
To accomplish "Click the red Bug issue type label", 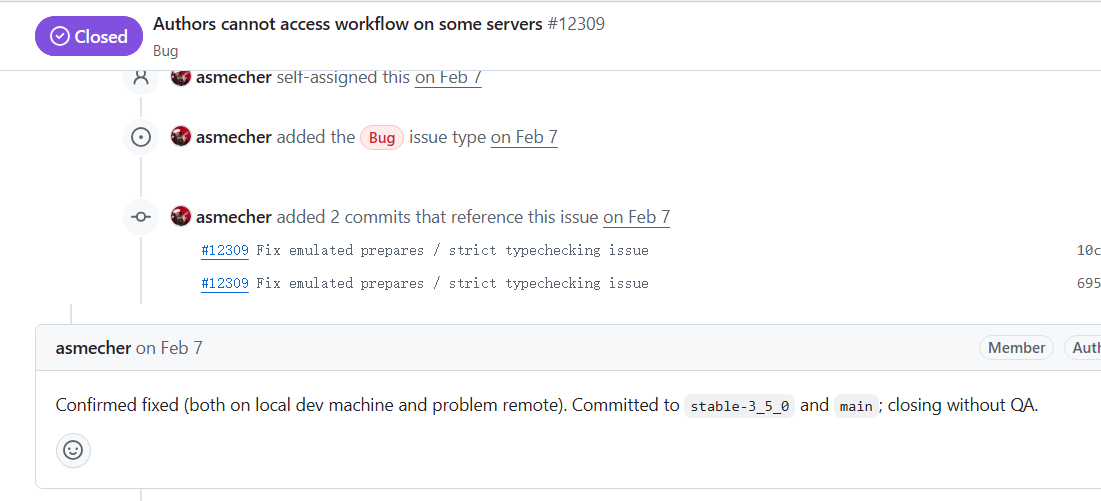I will 382,138.
